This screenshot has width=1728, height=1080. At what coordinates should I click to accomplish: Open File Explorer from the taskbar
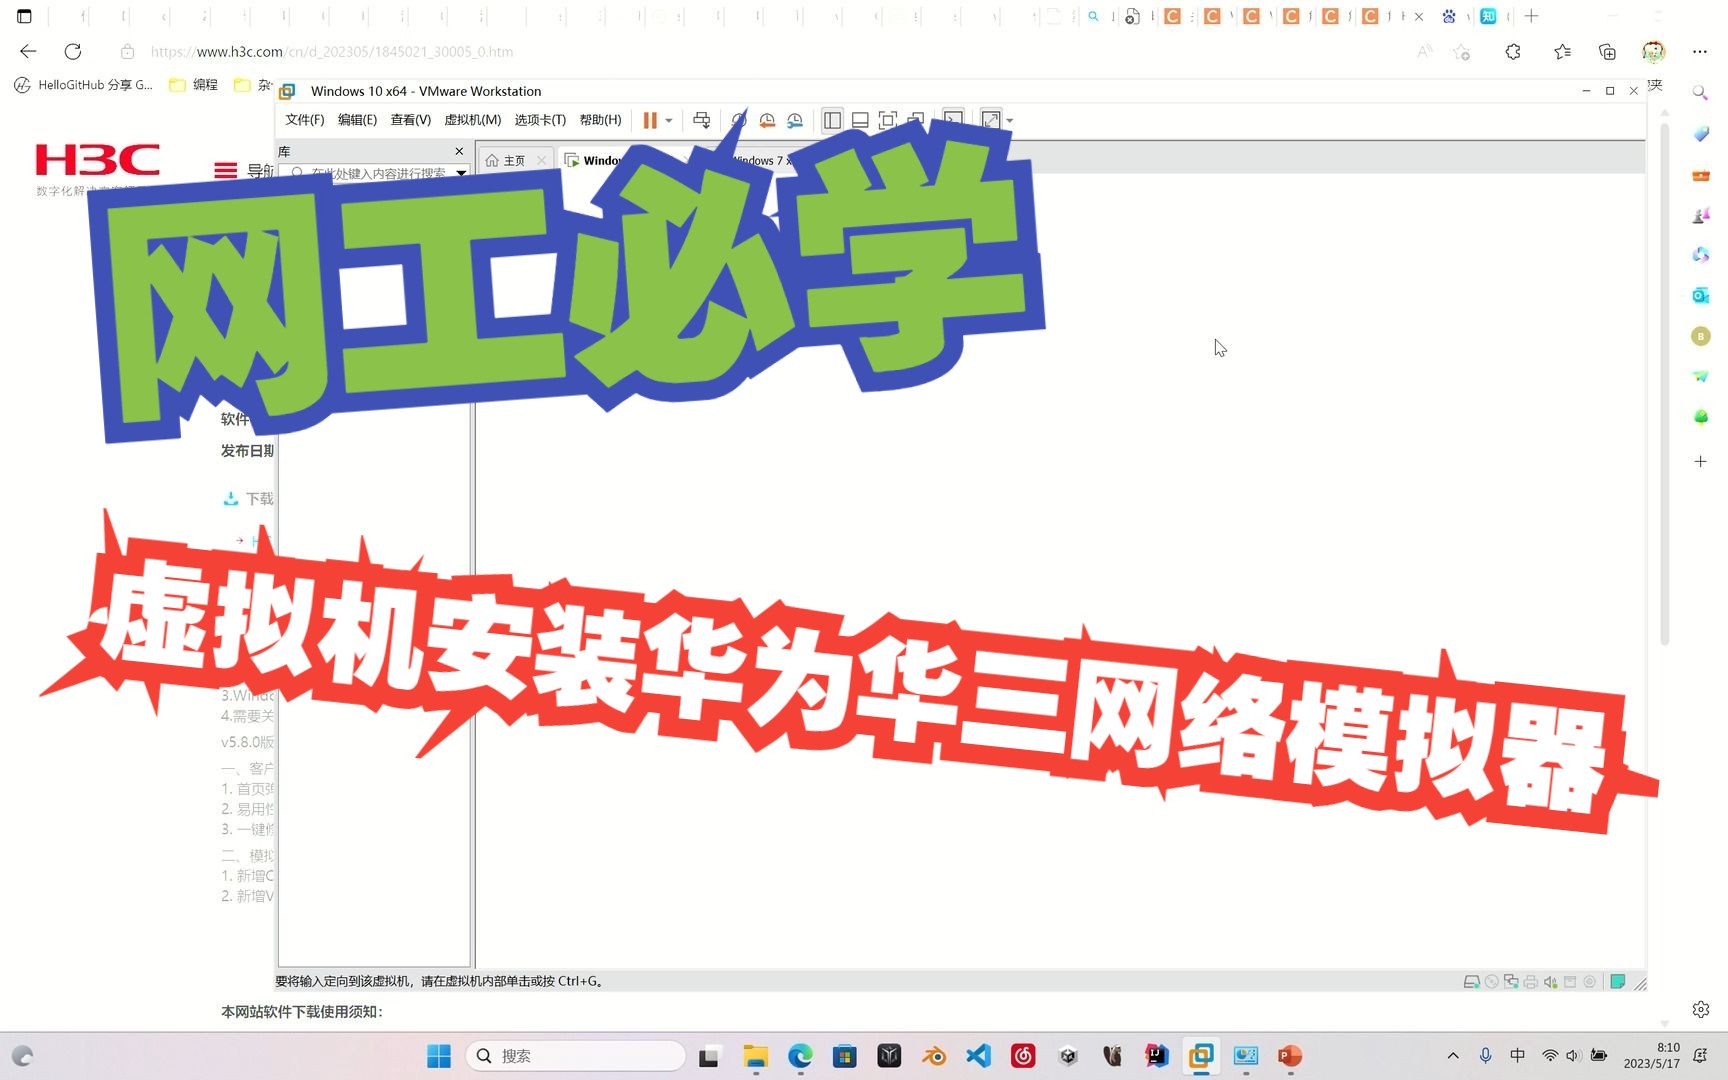point(755,1056)
